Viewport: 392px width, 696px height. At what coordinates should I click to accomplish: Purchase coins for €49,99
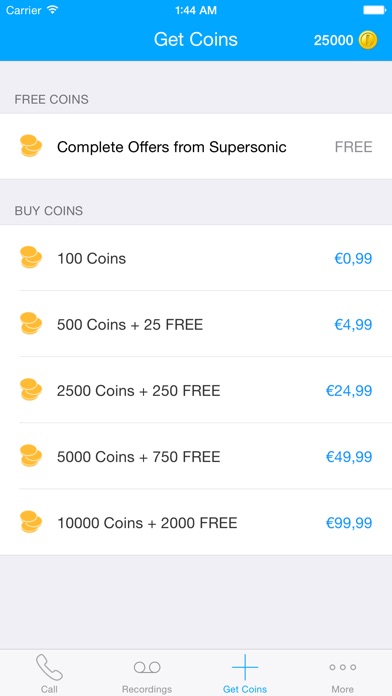(x=349, y=457)
